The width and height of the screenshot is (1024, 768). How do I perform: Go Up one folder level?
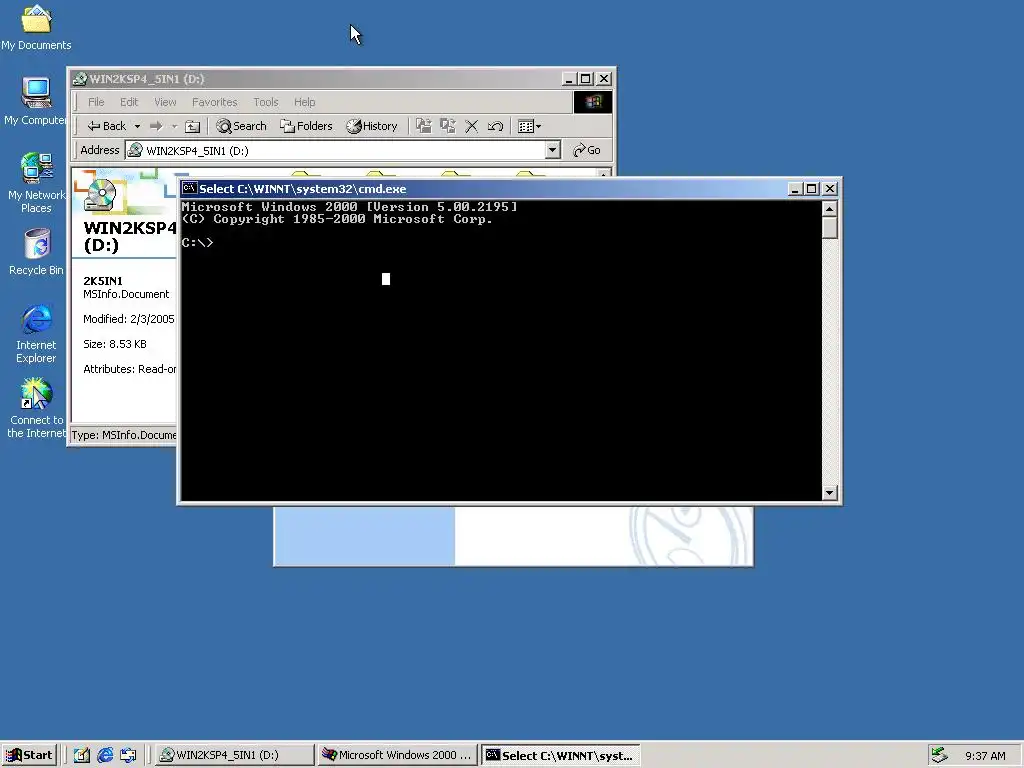(x=192, y=126)
